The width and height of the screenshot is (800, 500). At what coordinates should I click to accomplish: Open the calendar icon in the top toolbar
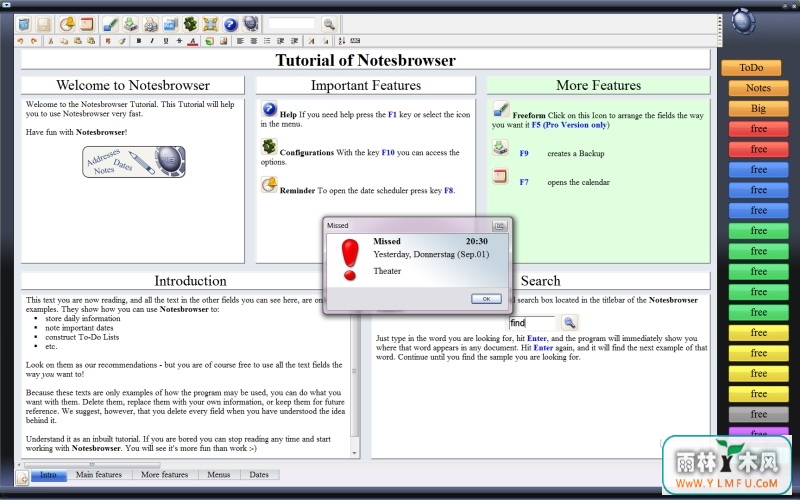[x=87, y=24]
